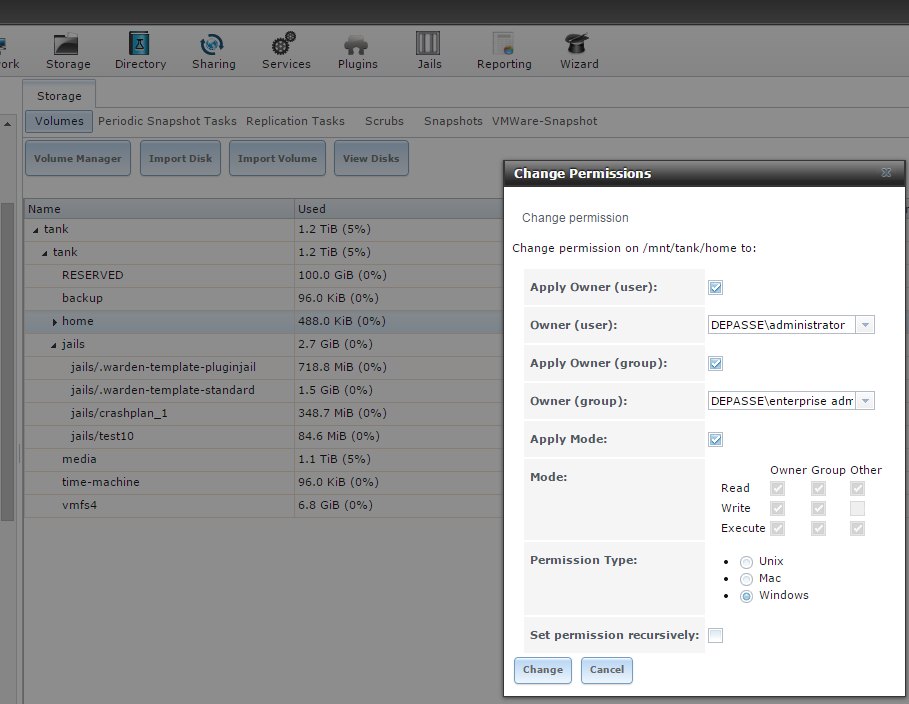The height and width of the screenshot is (704, 909).
Task: Sort by the Name column header
Action: 159,209
